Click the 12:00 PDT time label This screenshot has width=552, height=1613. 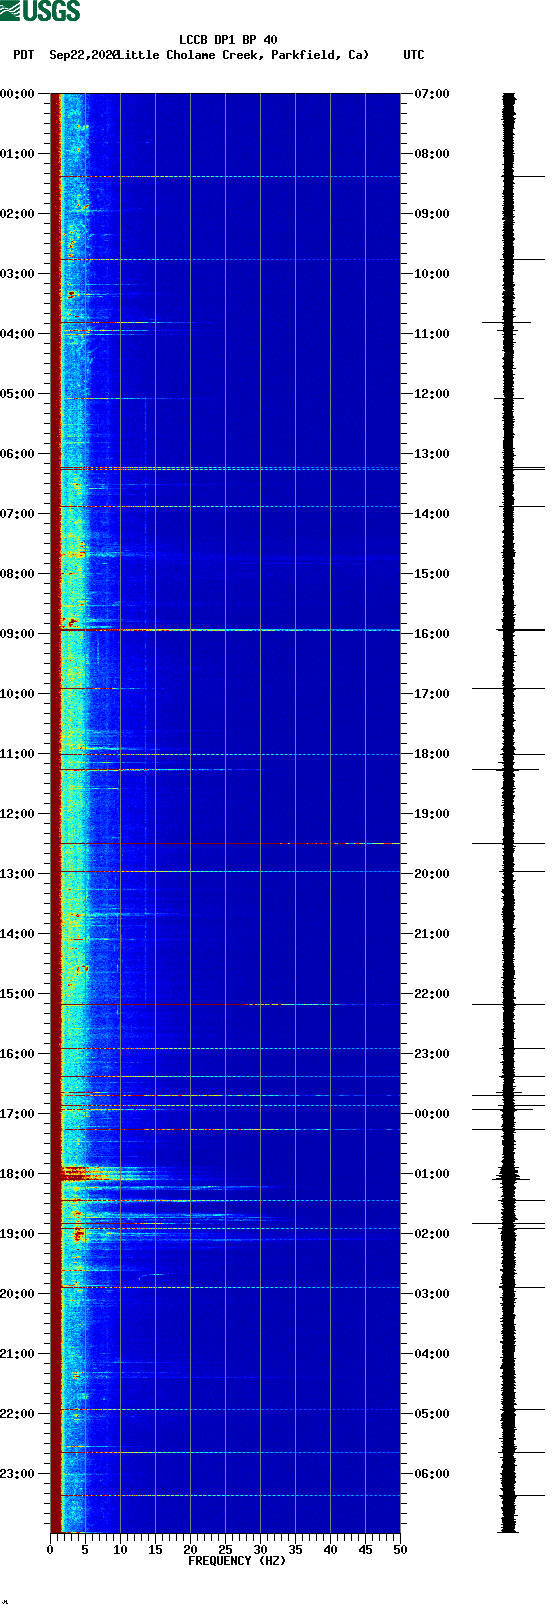(17, 814)
